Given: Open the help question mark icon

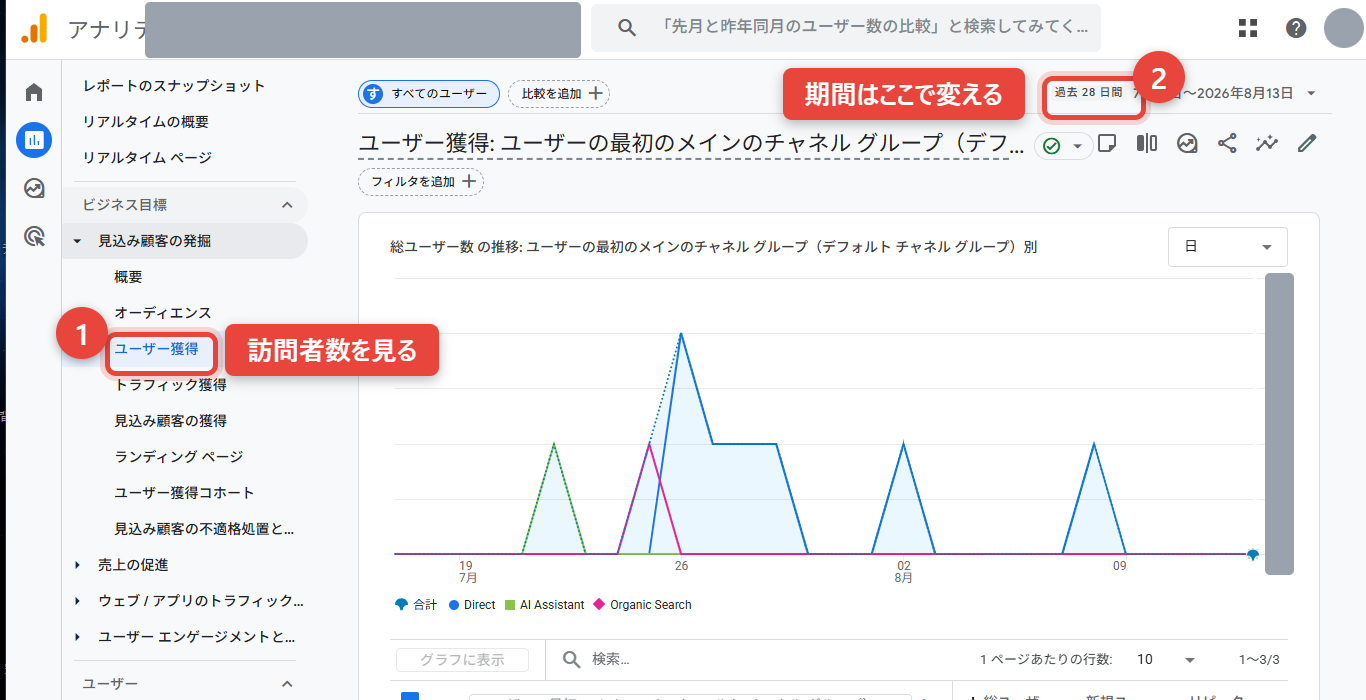Looking at the screenshot, I should (x=1296, y=28).
